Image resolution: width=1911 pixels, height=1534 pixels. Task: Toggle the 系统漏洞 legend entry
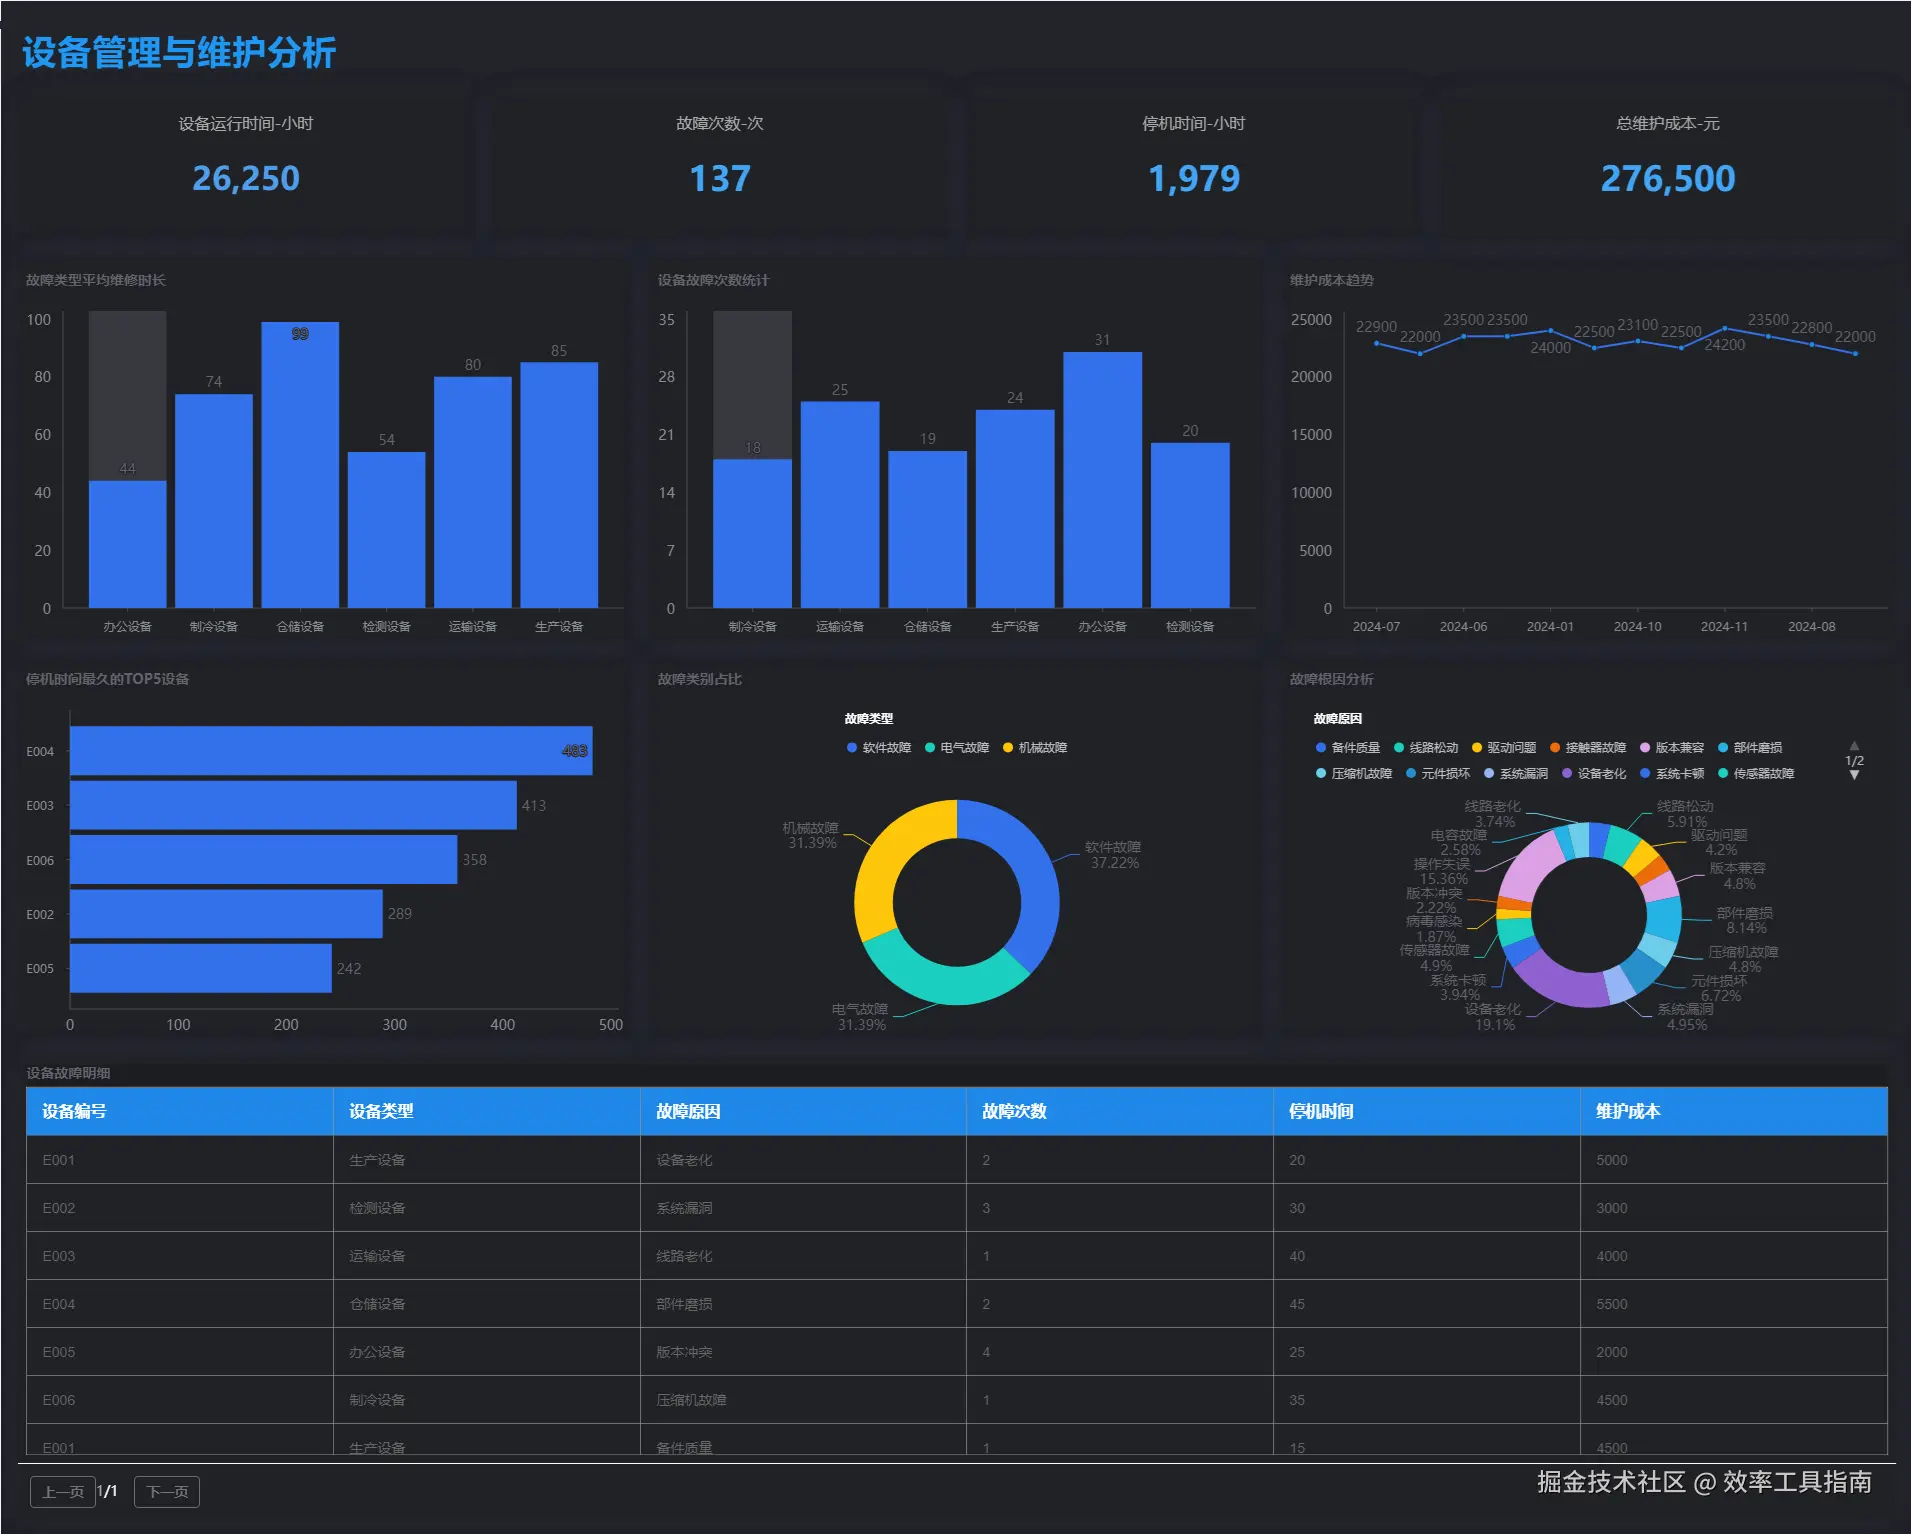(1516, 774)
